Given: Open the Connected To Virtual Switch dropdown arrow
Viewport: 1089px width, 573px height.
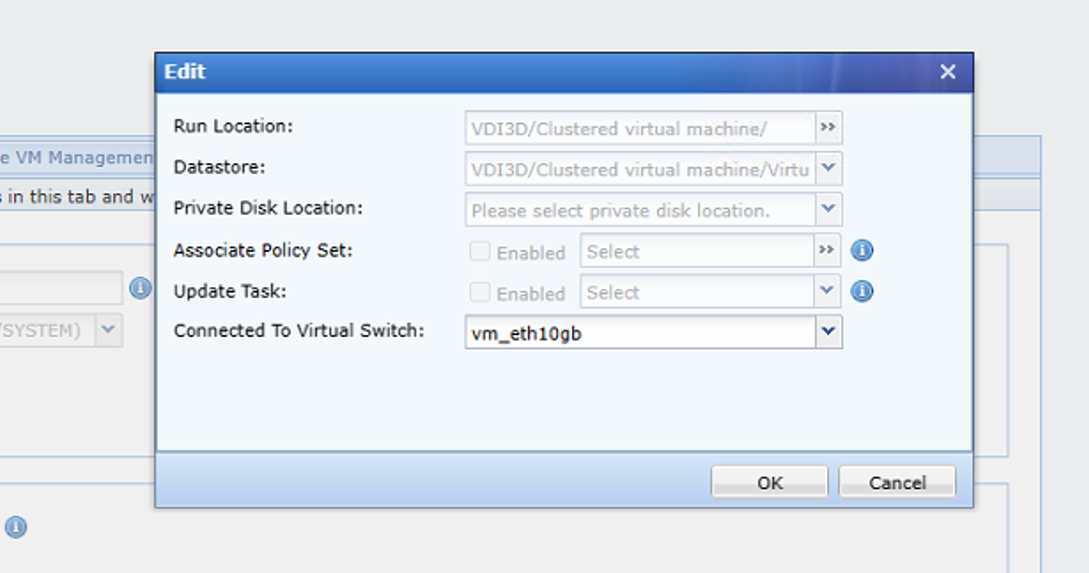Looking at the screenshot, I should click(828, 332).
